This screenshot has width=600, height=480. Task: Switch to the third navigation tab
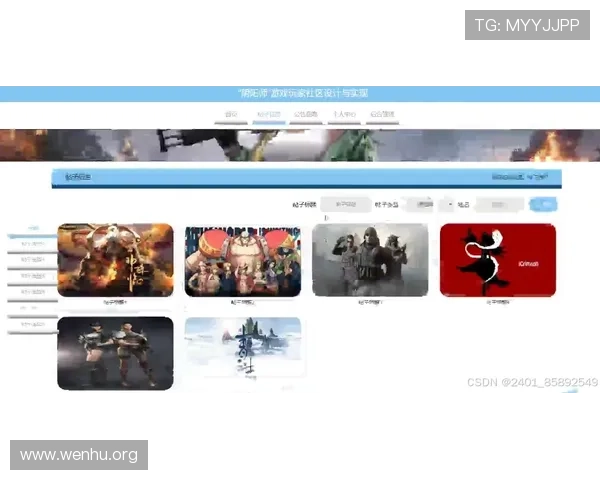[305, 115]
